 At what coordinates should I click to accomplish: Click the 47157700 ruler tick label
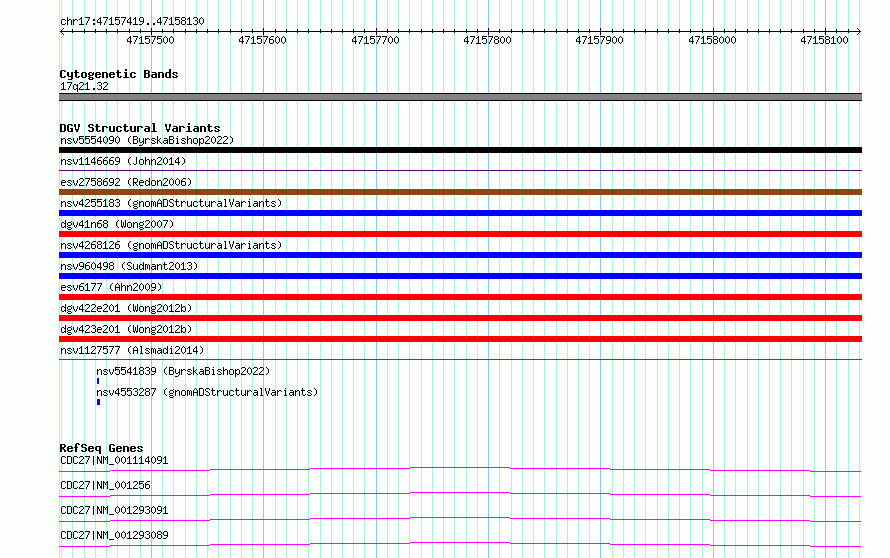tap(375, 40)
